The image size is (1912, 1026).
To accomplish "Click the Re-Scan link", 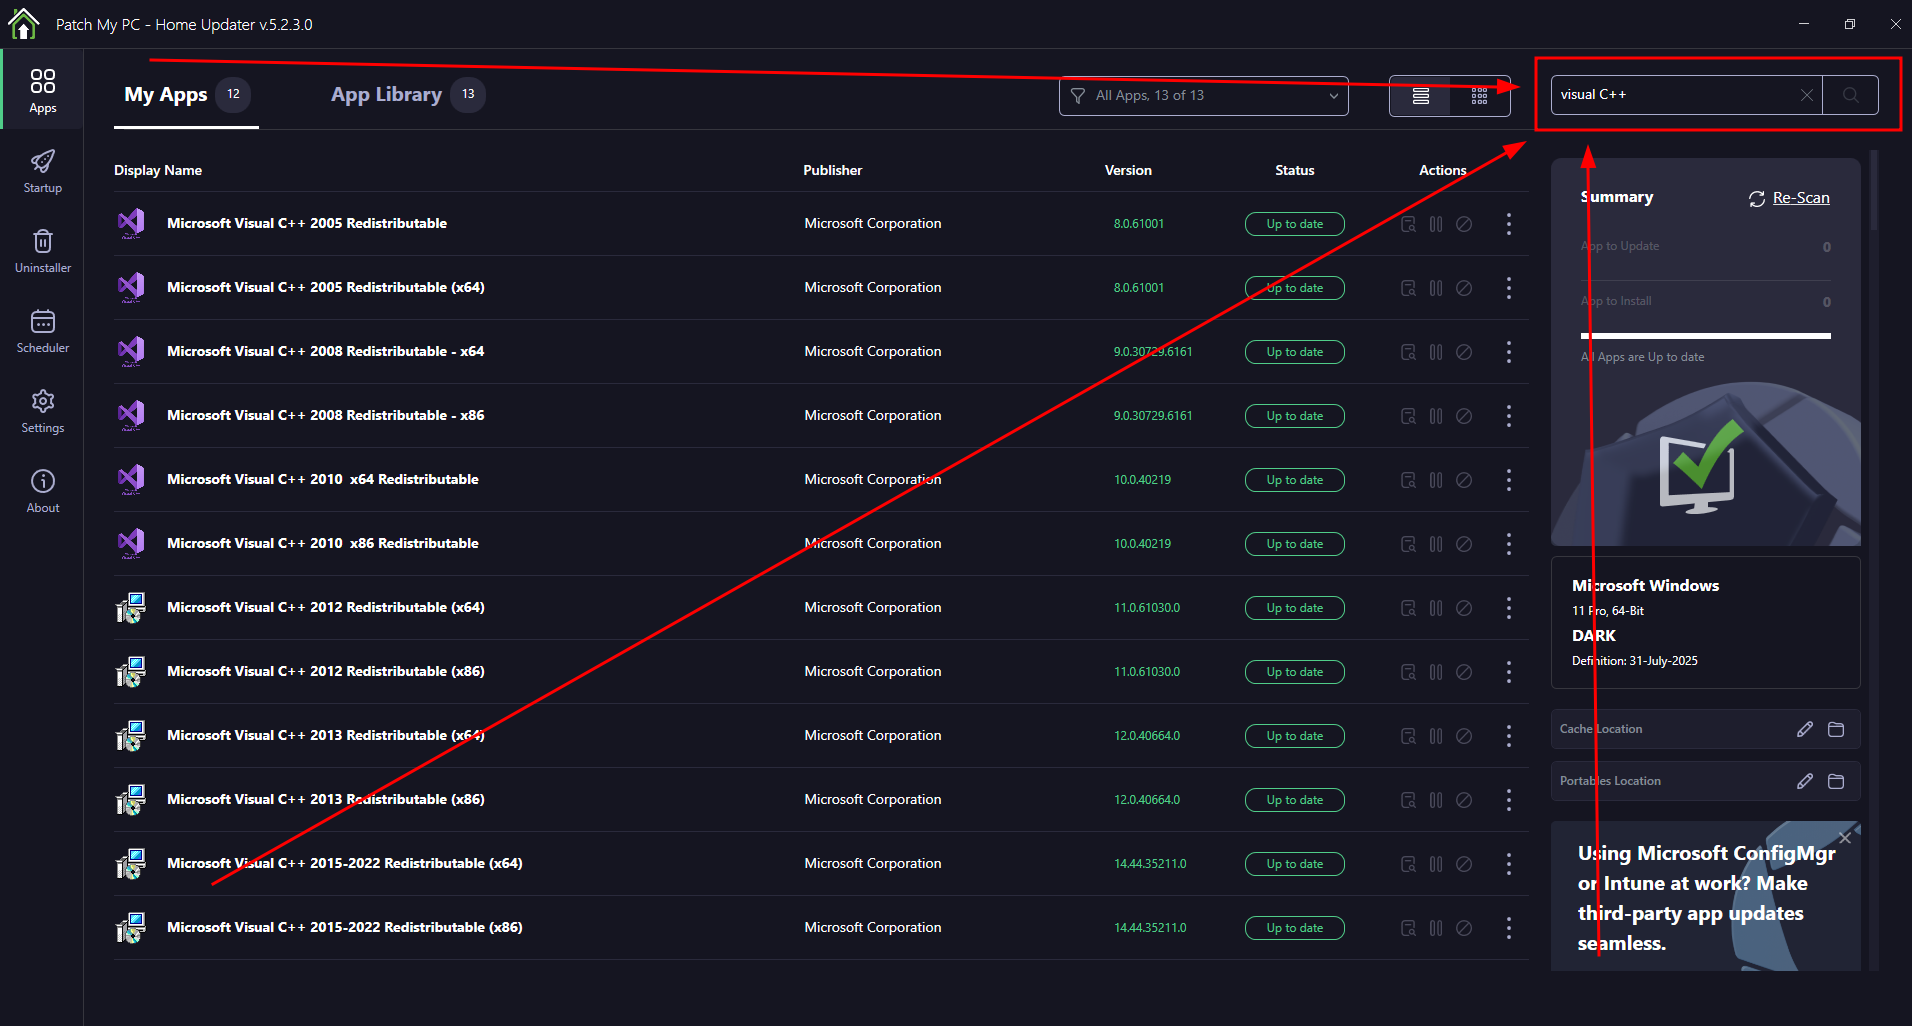I will pos(1789,198).
